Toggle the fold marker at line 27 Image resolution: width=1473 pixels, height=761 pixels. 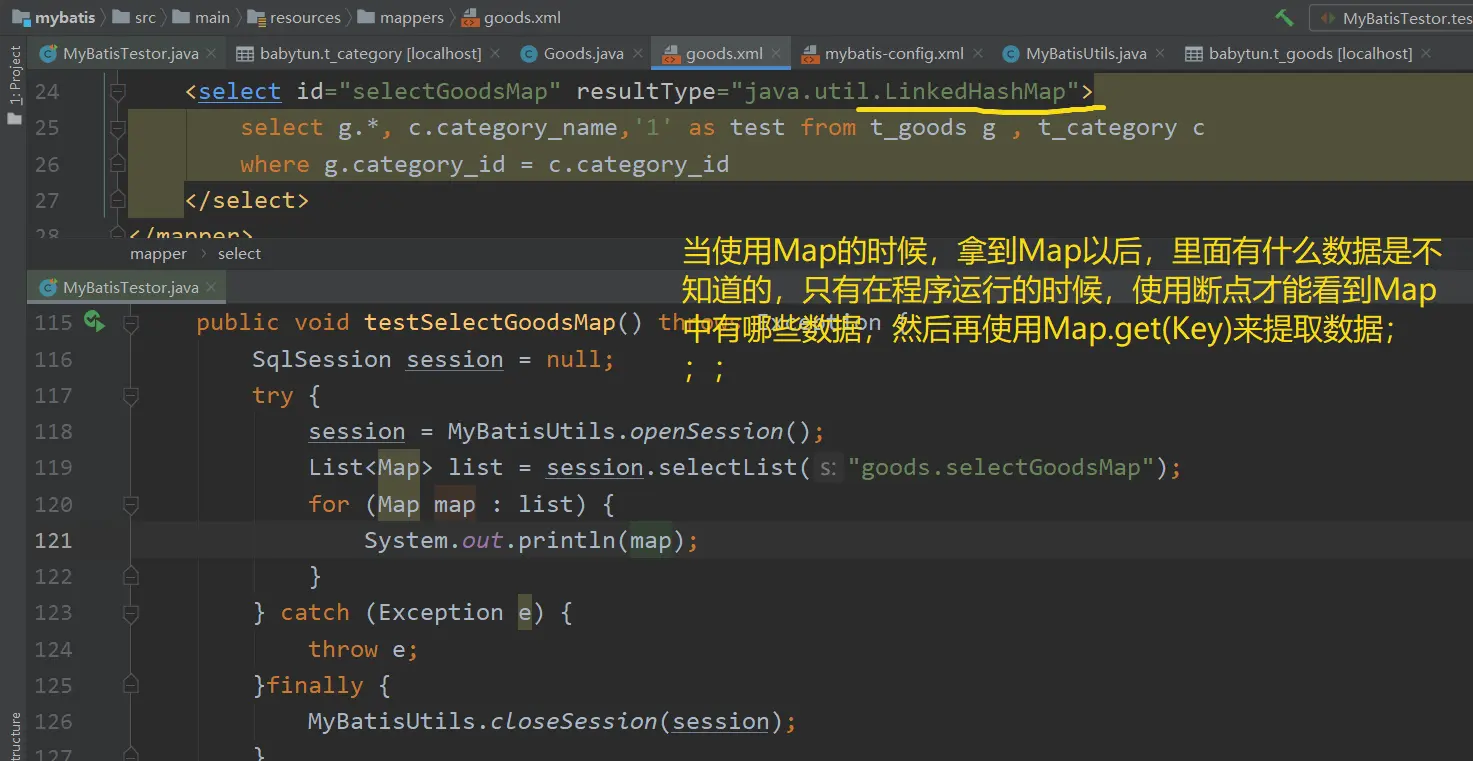[117, 200]
